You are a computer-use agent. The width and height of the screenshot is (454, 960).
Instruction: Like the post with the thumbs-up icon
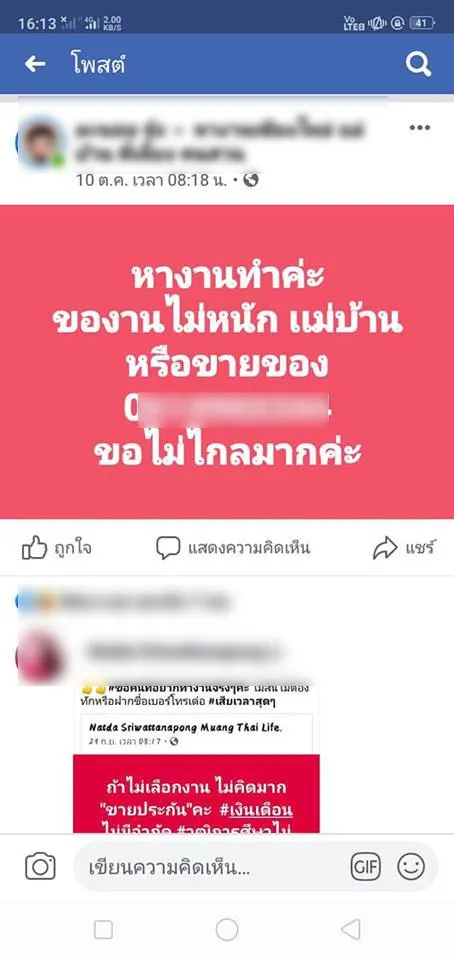[34, 548]
